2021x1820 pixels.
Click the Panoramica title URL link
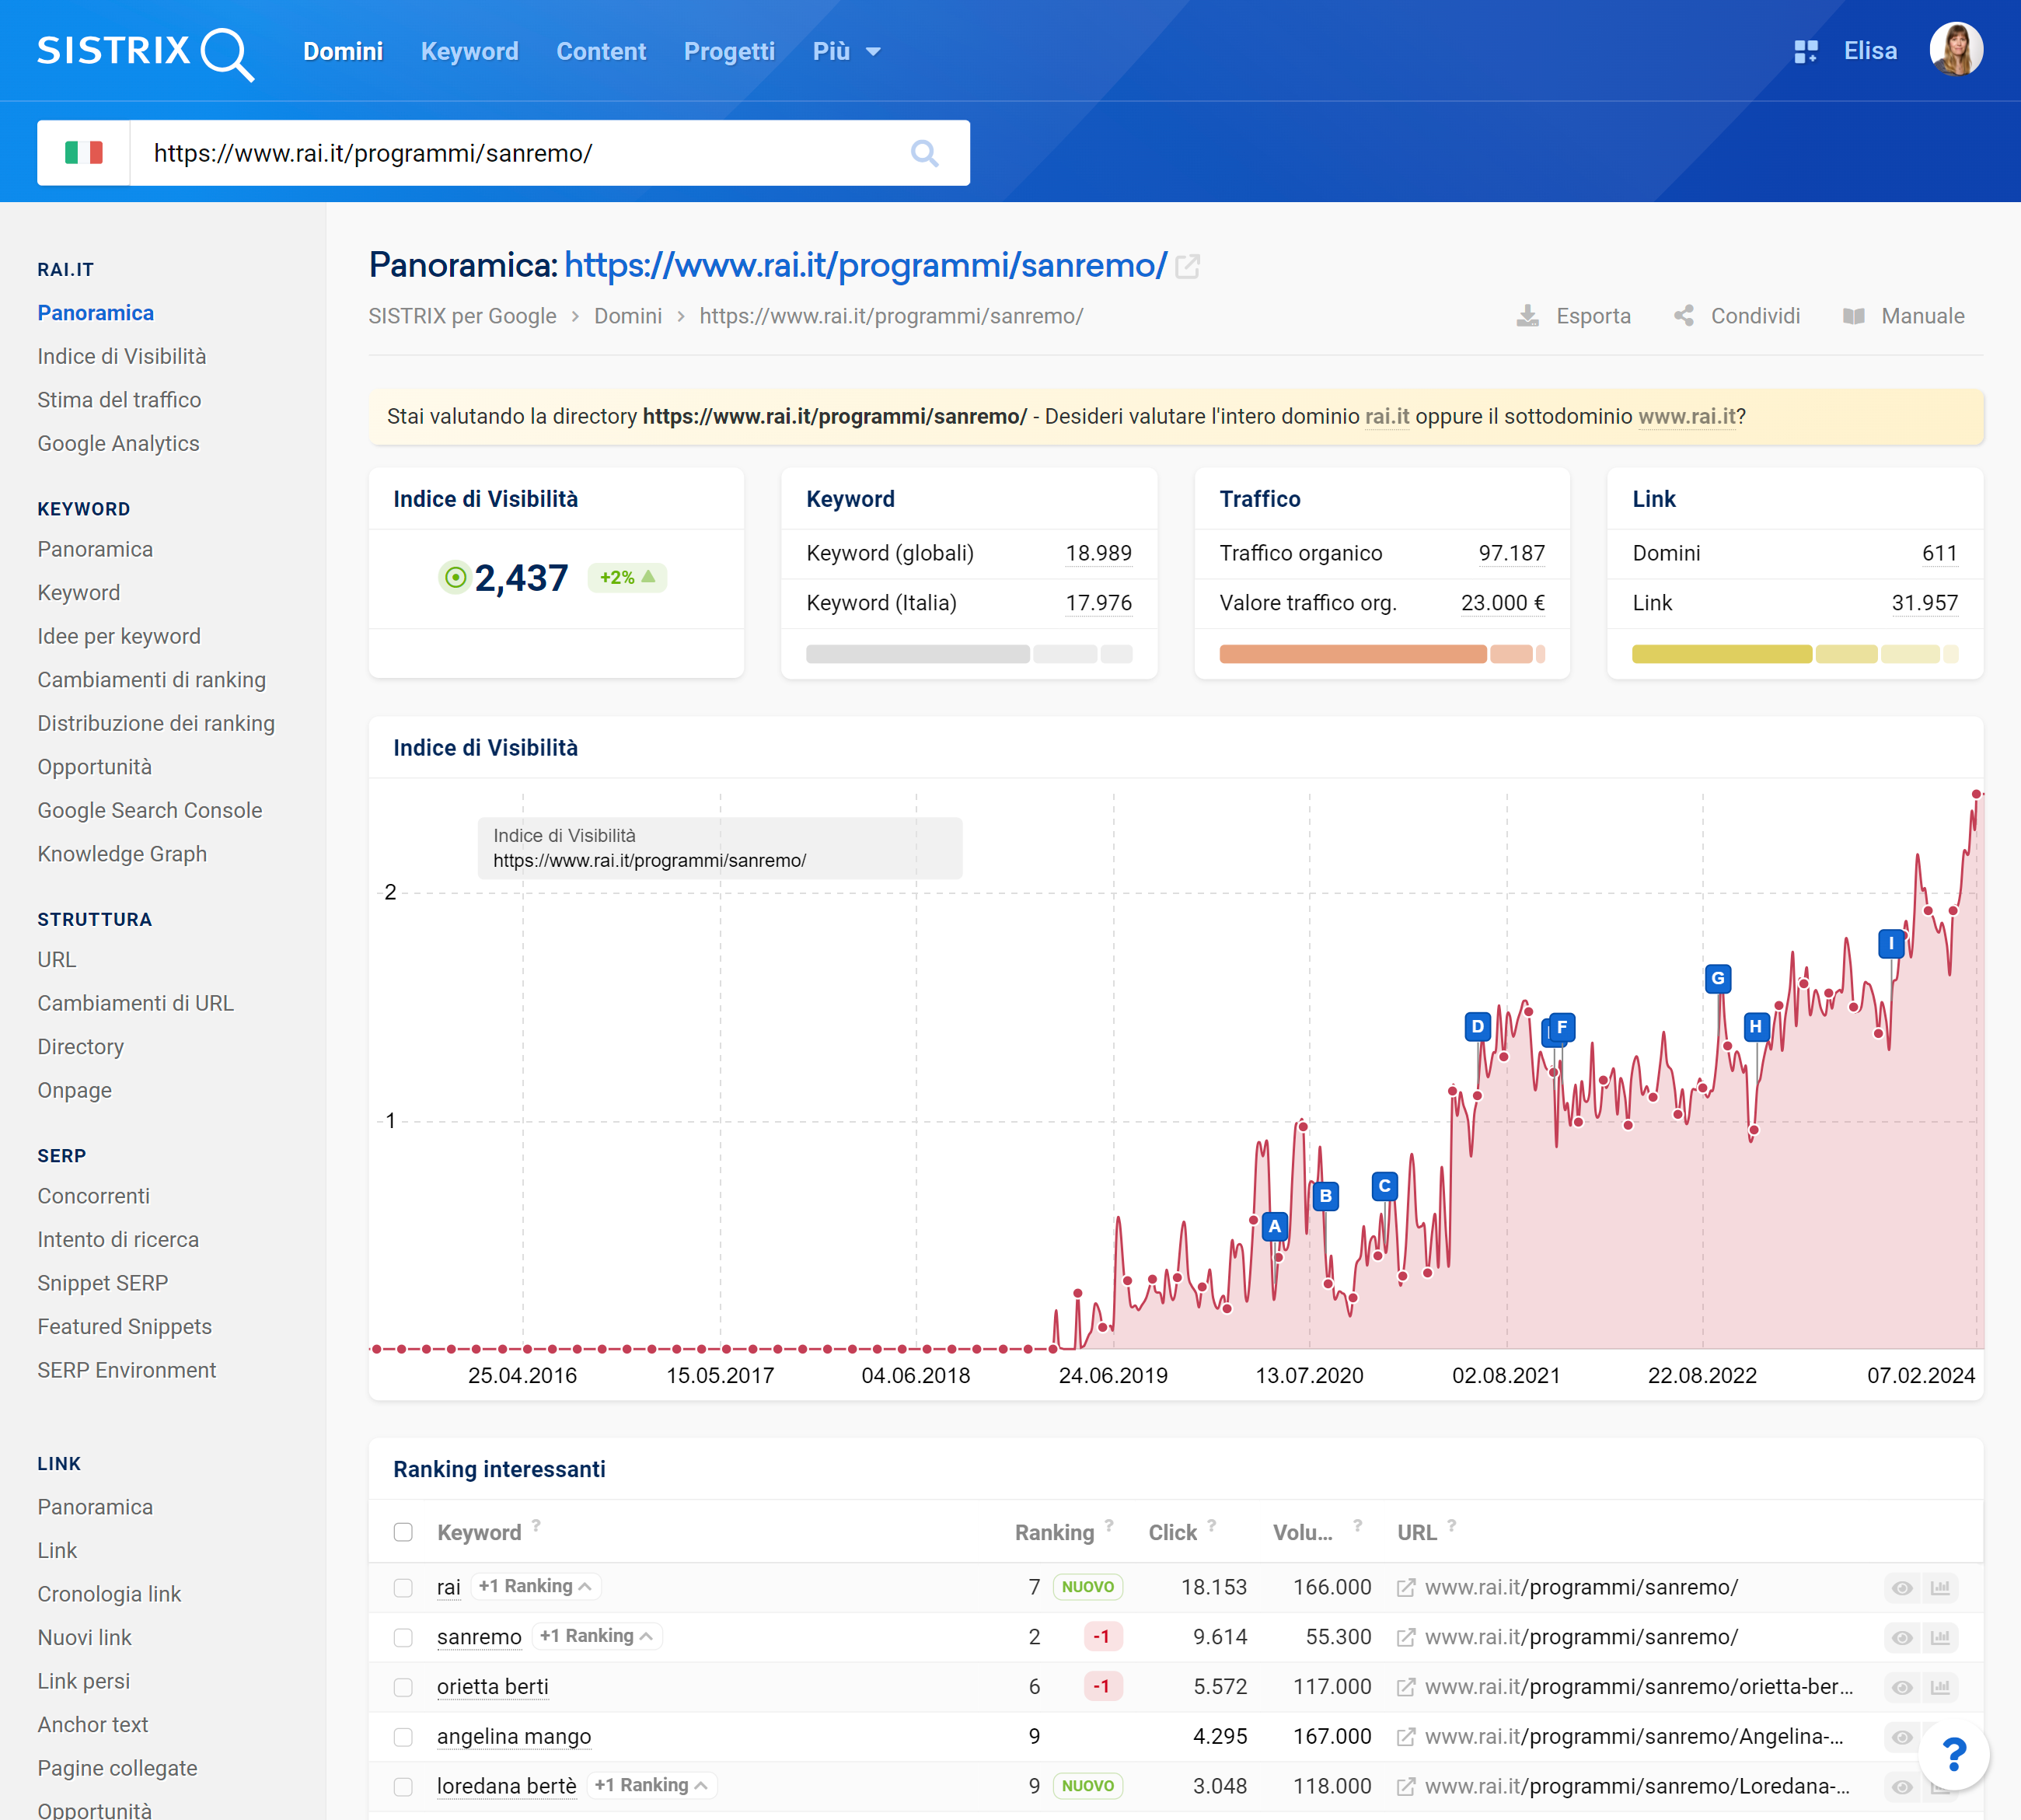point(866,266)
